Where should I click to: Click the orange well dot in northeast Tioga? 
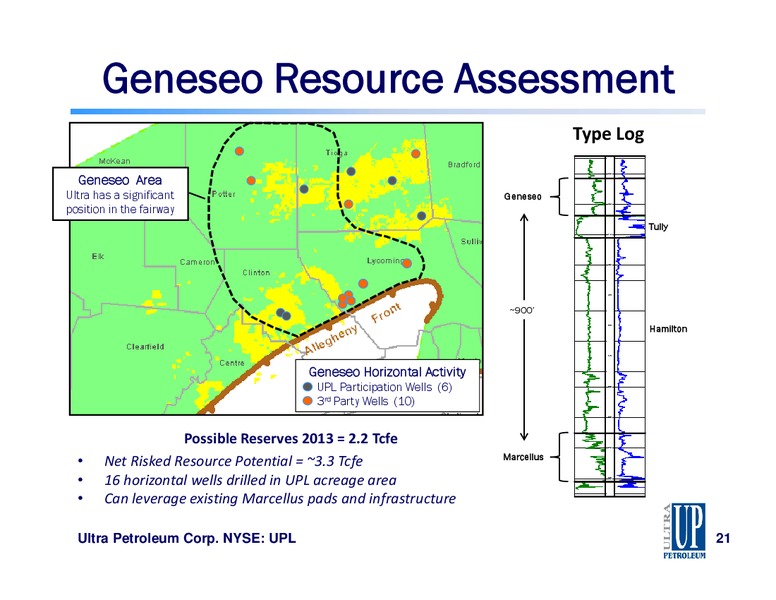pyautogui.click(x=416, y=153)
